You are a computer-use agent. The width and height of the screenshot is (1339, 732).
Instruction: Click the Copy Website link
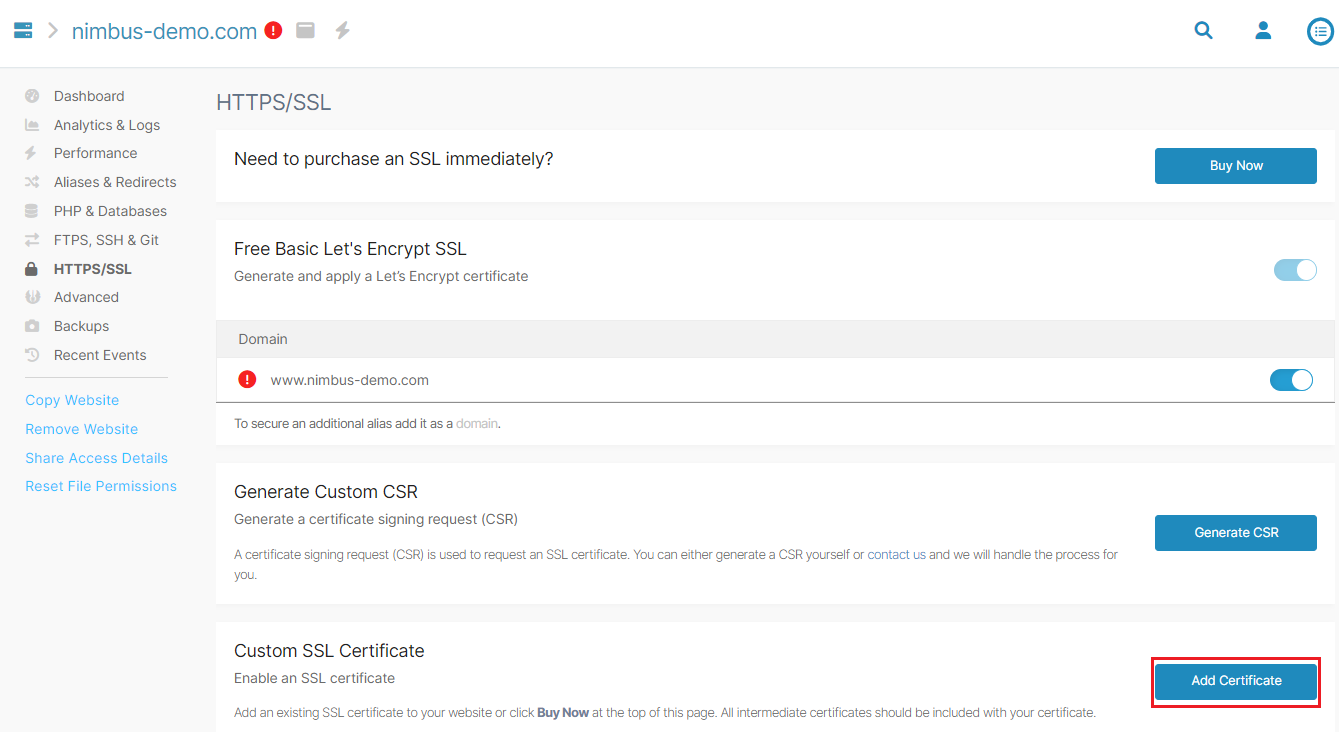click(72, 400)
